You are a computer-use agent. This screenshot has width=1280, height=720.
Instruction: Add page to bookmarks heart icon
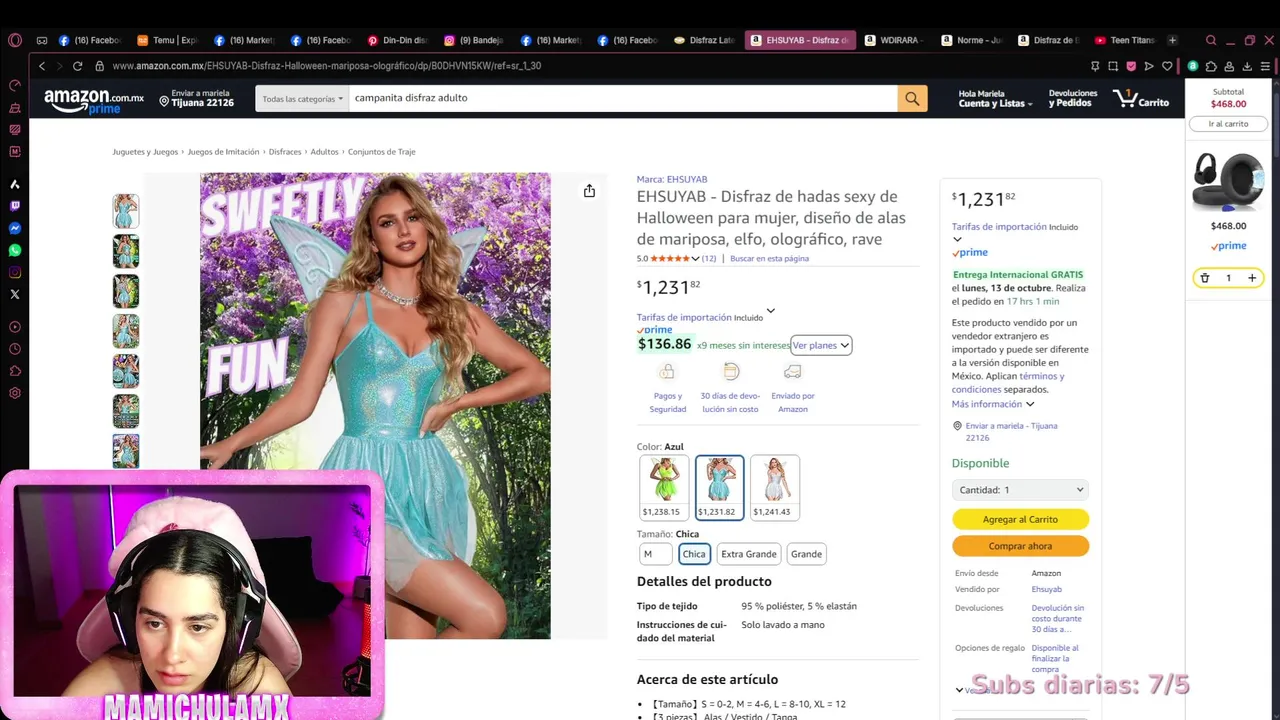(x=1167, y=66)
